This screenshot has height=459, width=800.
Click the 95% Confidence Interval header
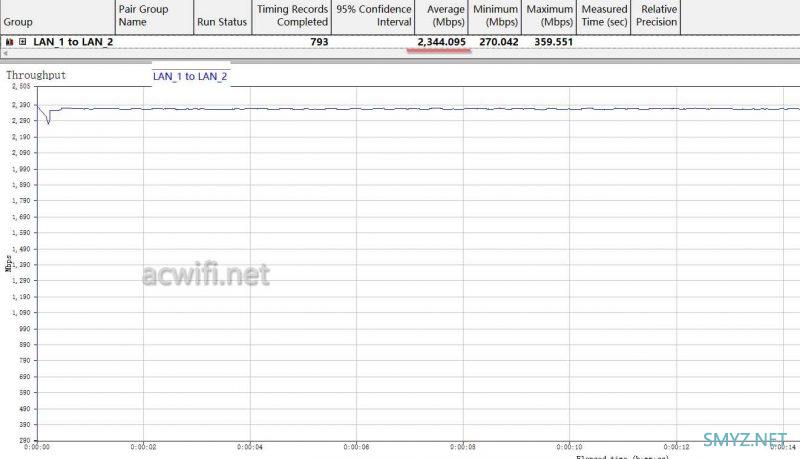tap(374, 15)
